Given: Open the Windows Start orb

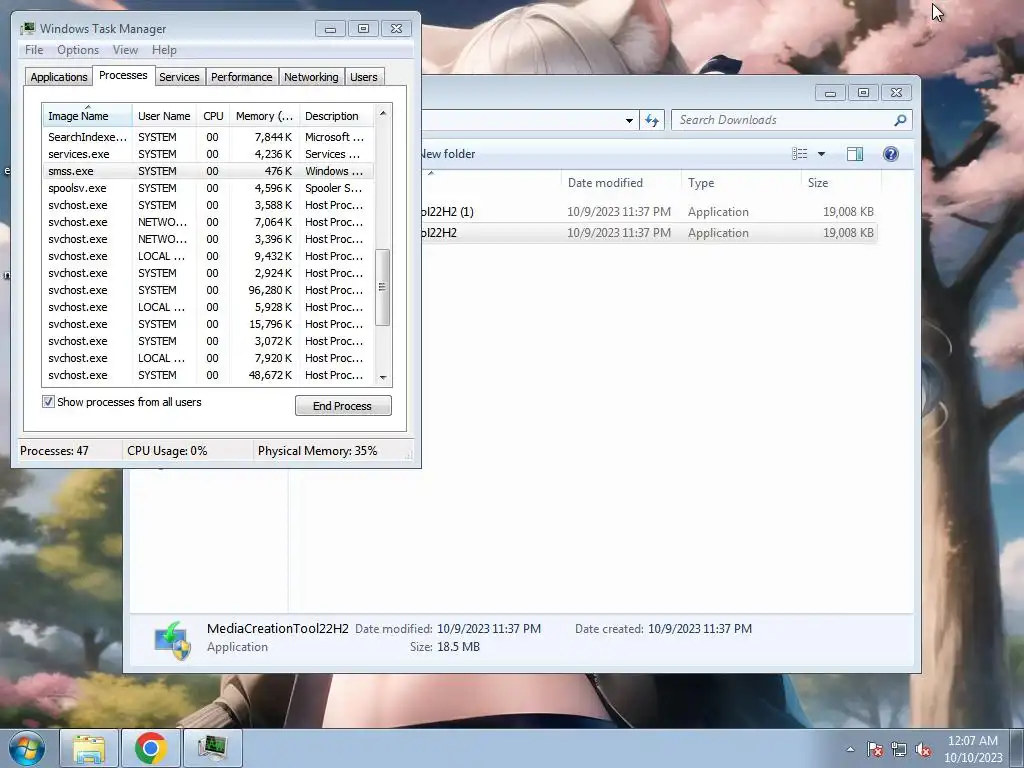Looking at the screenshot, I should tap(27, 748).
